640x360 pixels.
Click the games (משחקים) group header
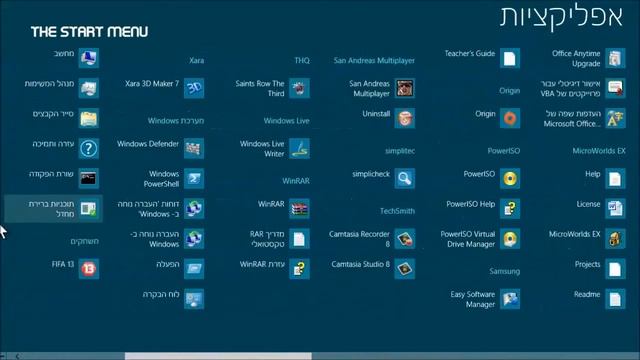pyautogui.click(x=84, y=241)
